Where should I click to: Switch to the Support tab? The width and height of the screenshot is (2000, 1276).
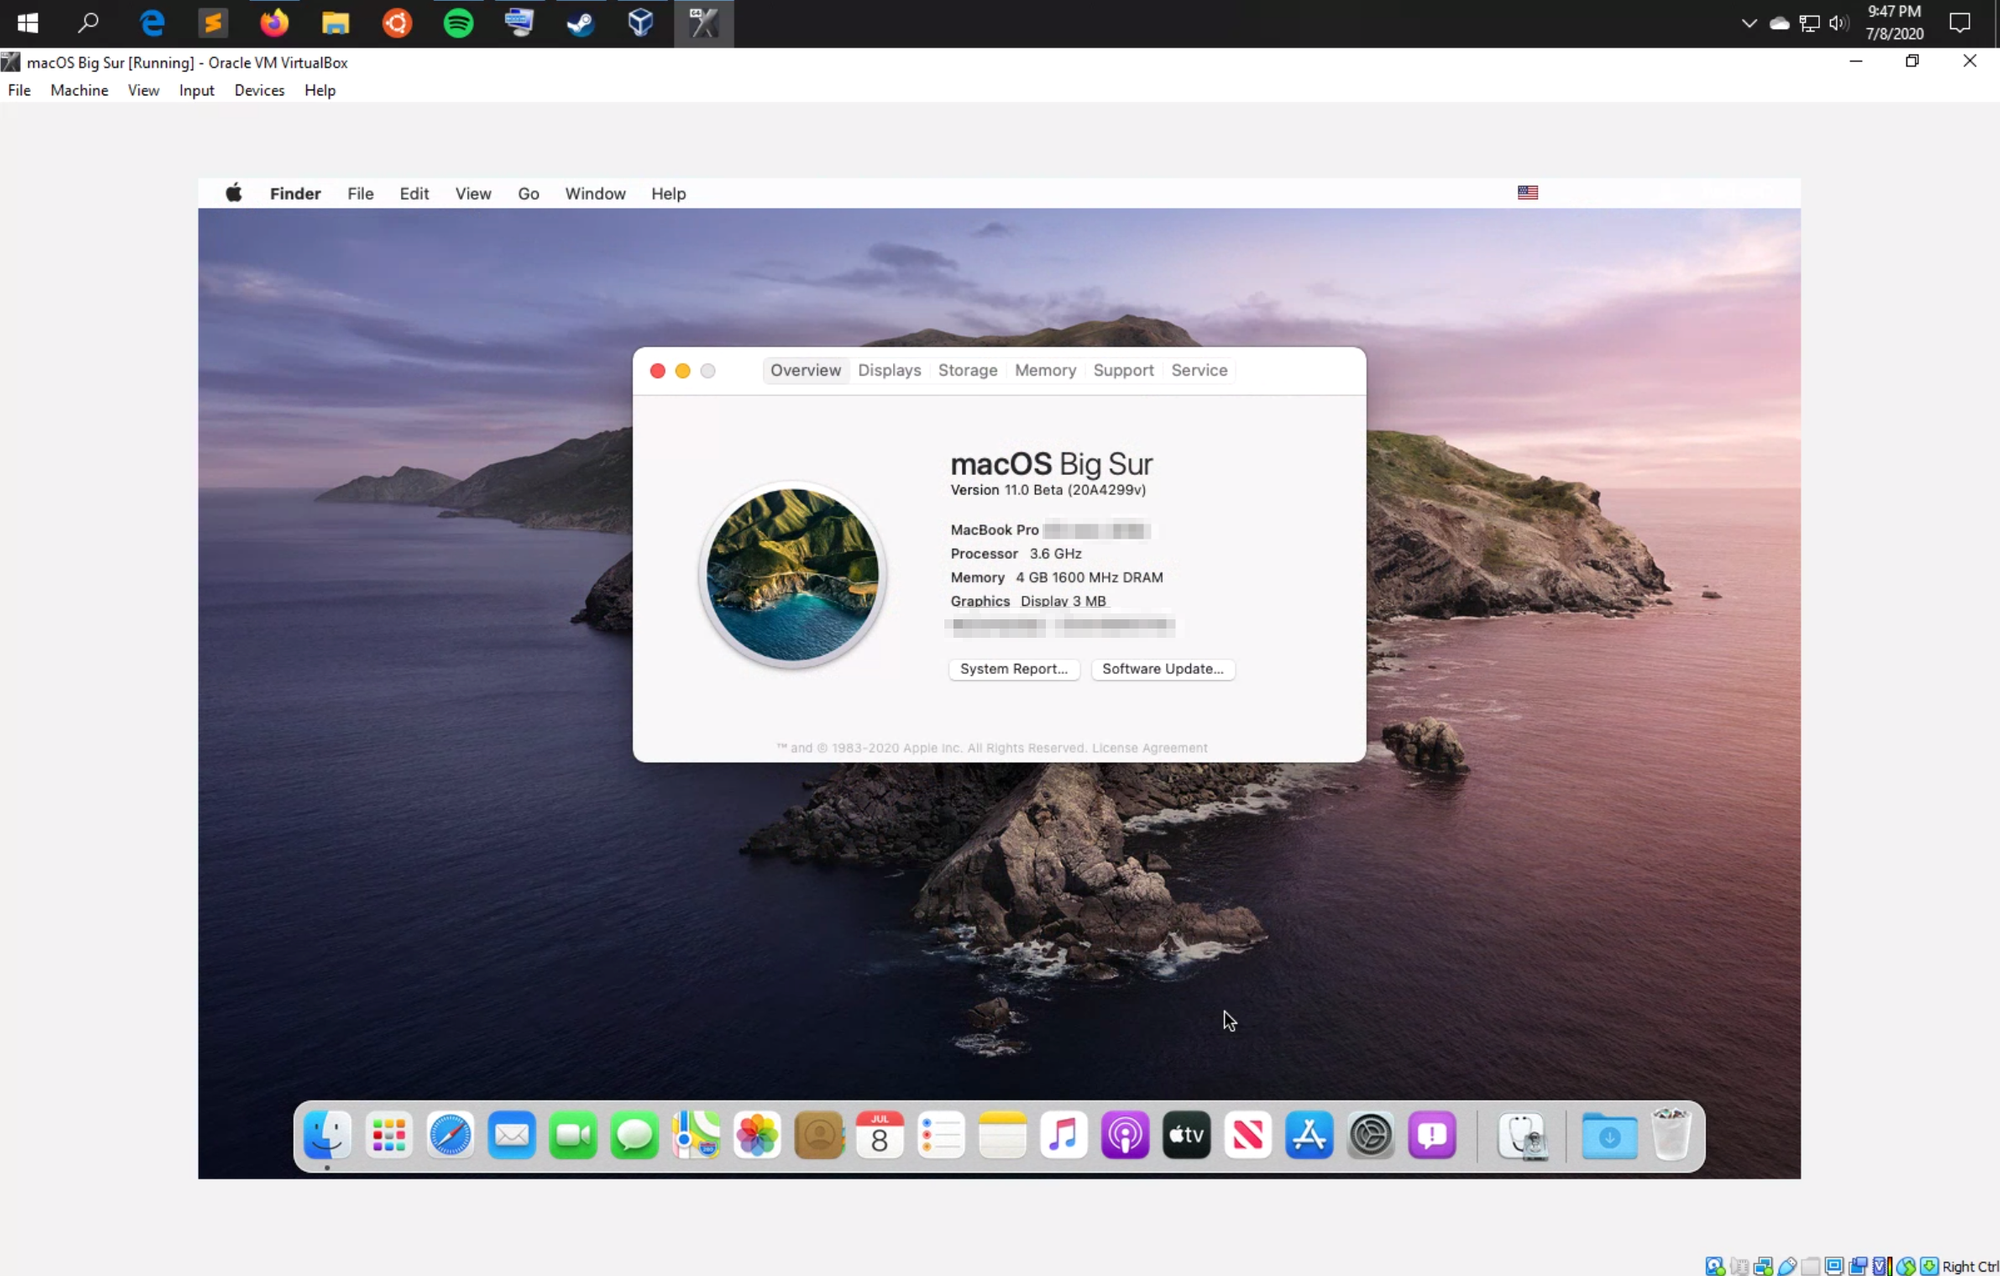[x=1123, y=370]
